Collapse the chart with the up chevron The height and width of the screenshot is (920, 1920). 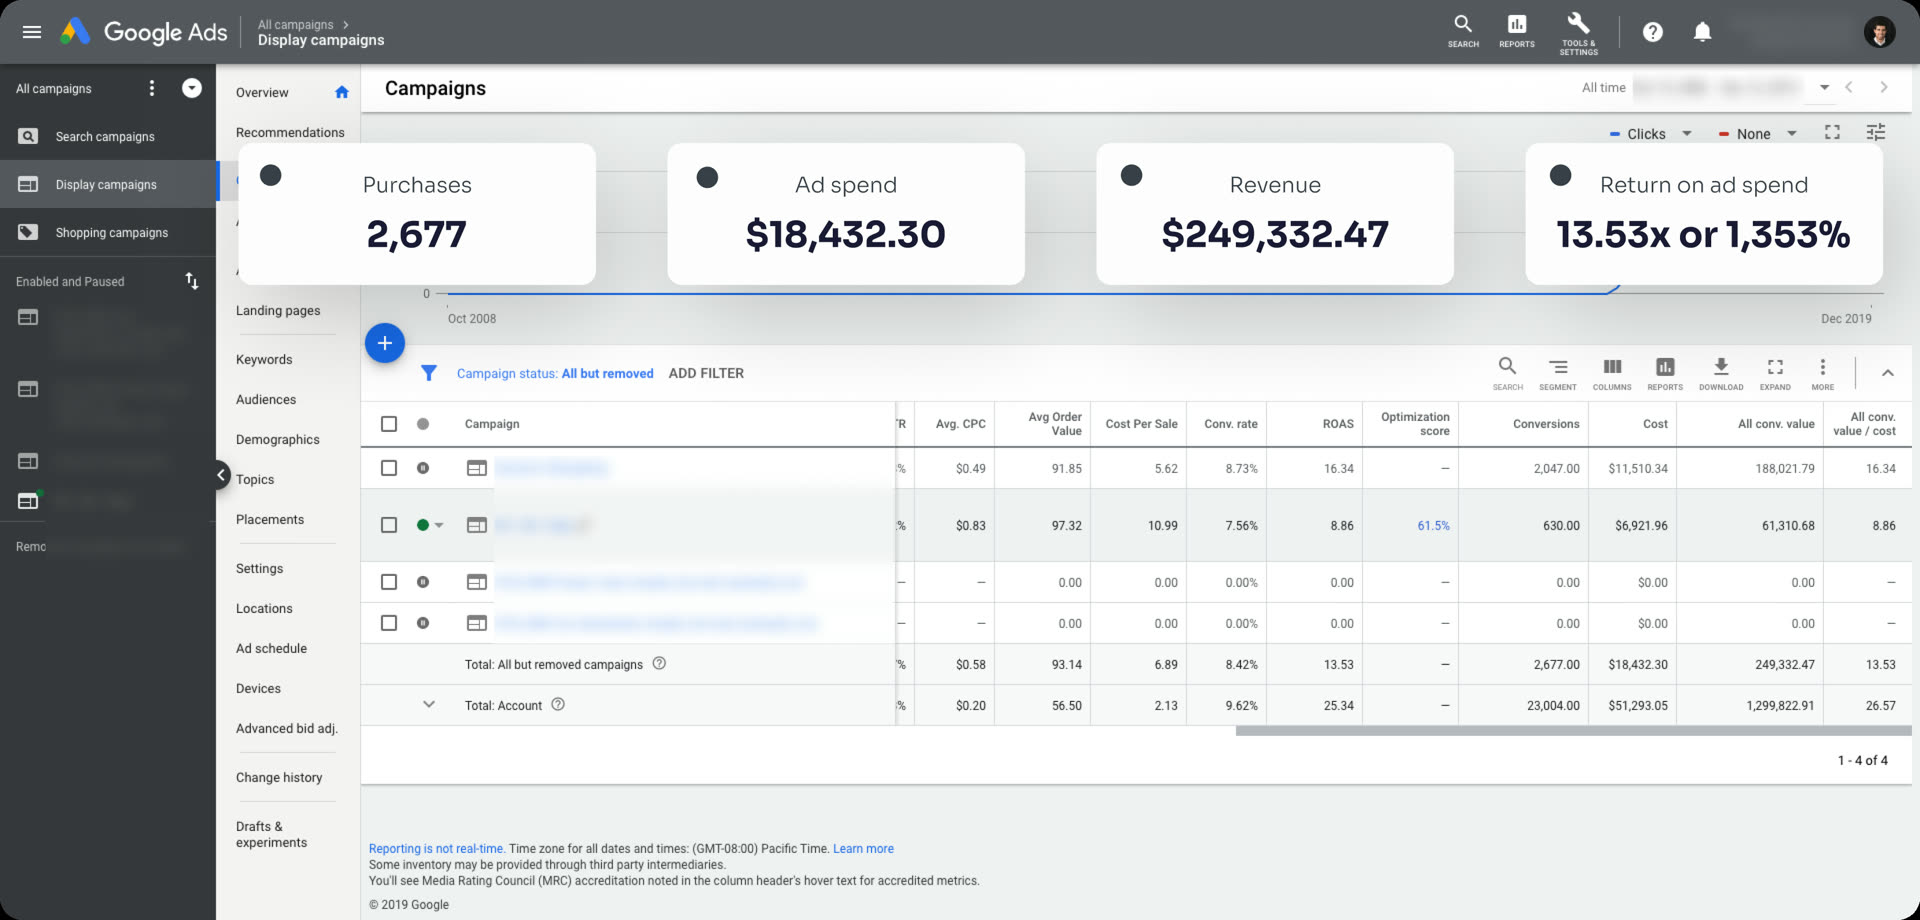tap(1888, 373)
